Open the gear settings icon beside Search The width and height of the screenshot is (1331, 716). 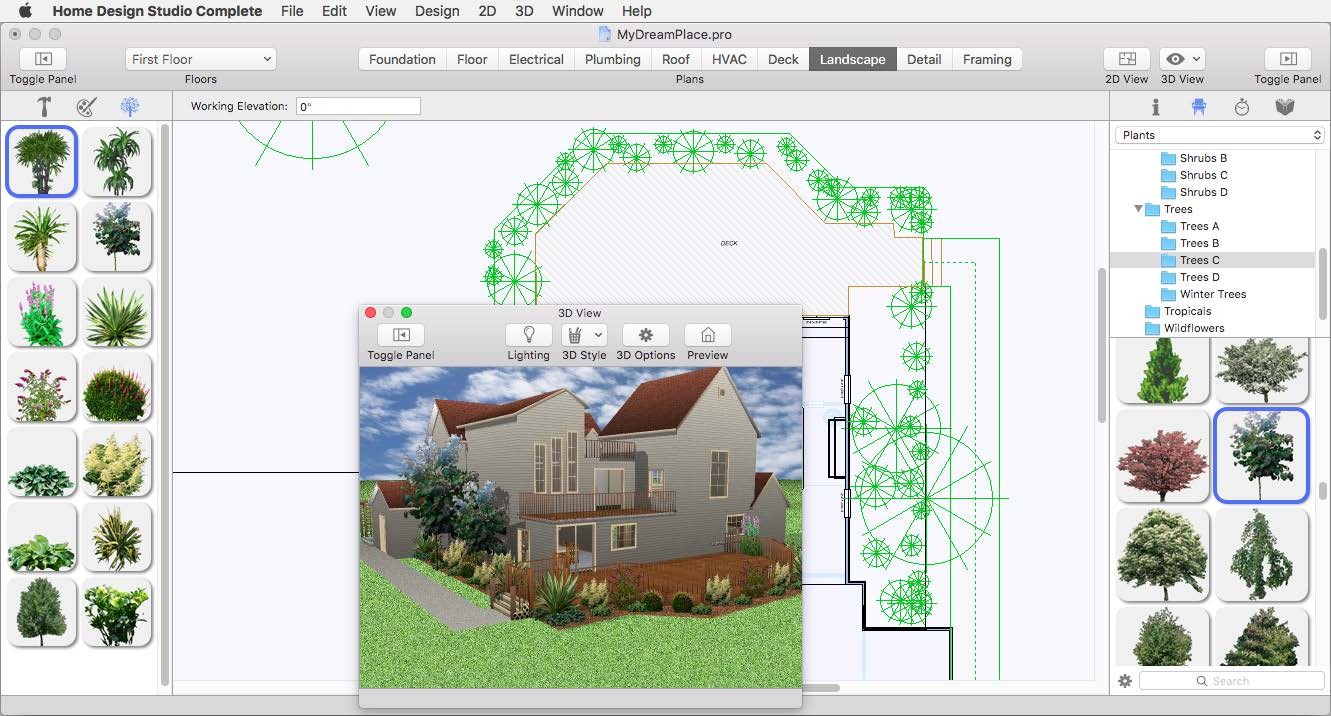(1125, 681)
